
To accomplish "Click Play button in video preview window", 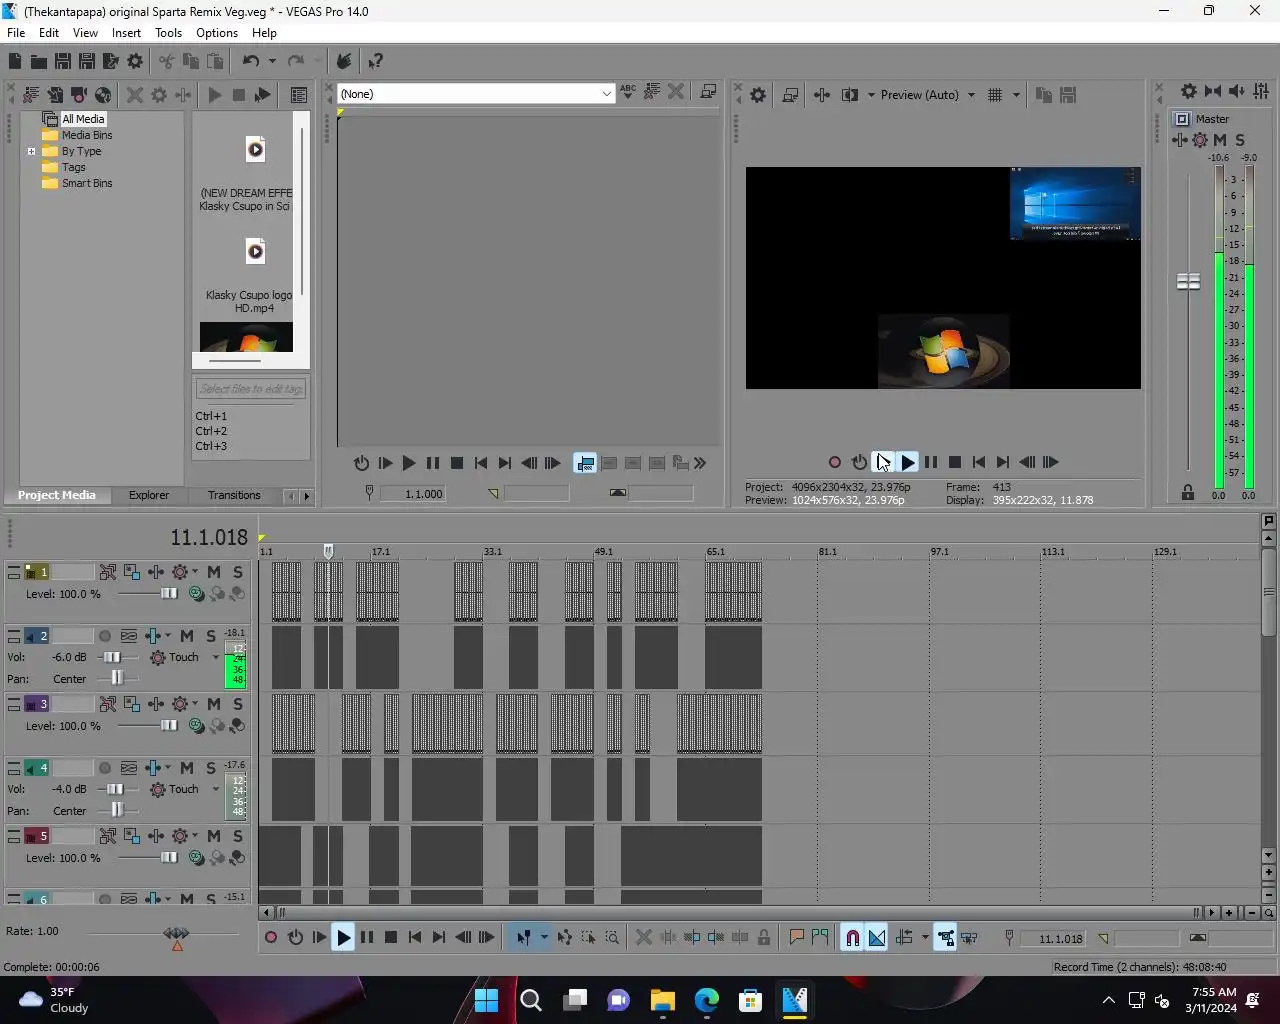I will pos(907,462).
